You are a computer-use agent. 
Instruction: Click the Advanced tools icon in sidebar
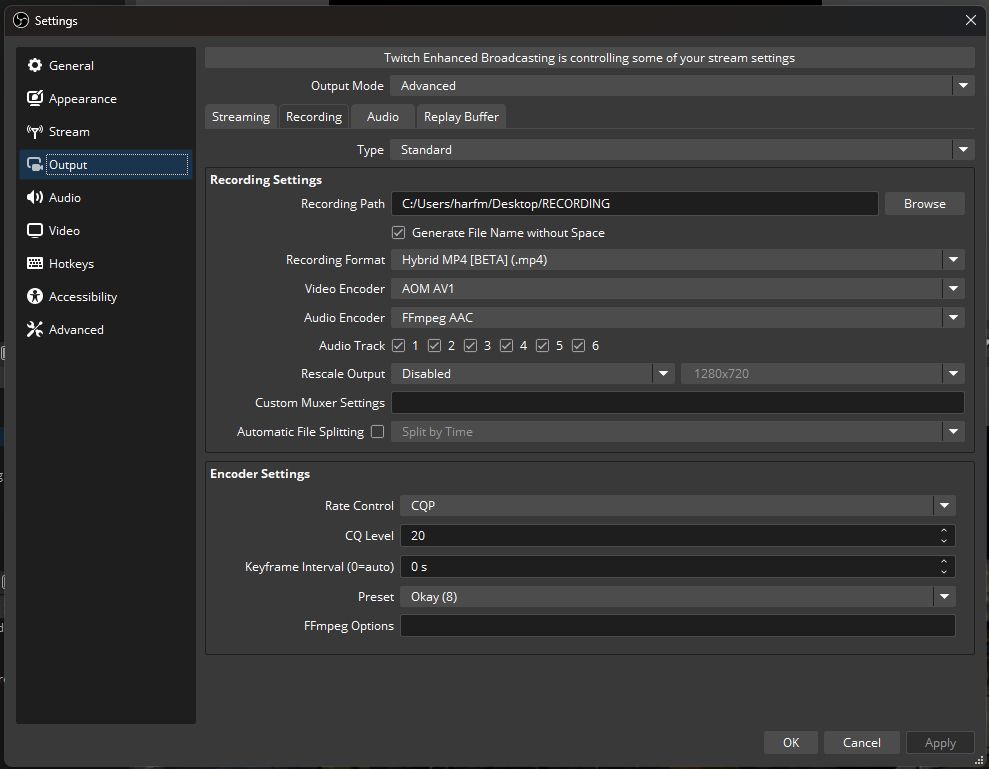(x=35, y=330)
